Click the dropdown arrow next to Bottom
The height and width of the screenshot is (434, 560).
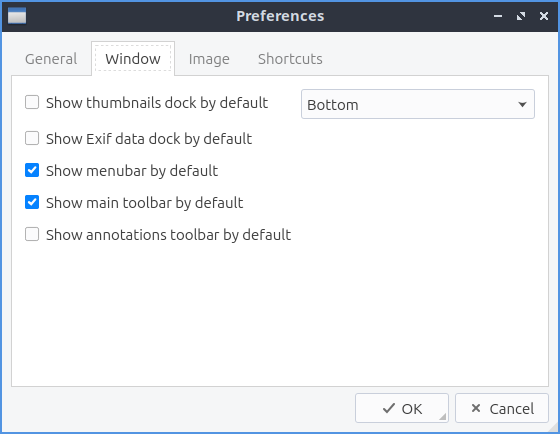coord(522,105)
